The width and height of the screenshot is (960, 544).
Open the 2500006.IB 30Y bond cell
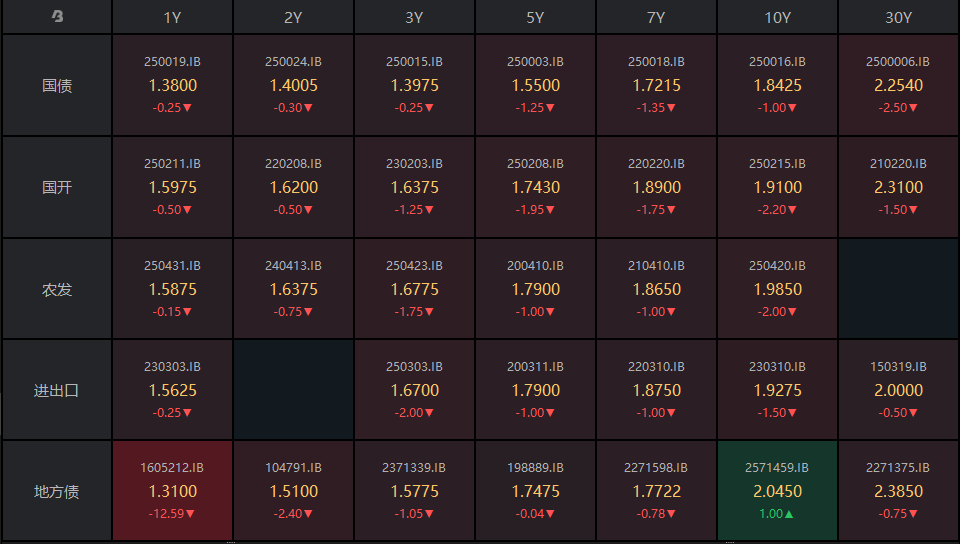(x=898, y=86)
